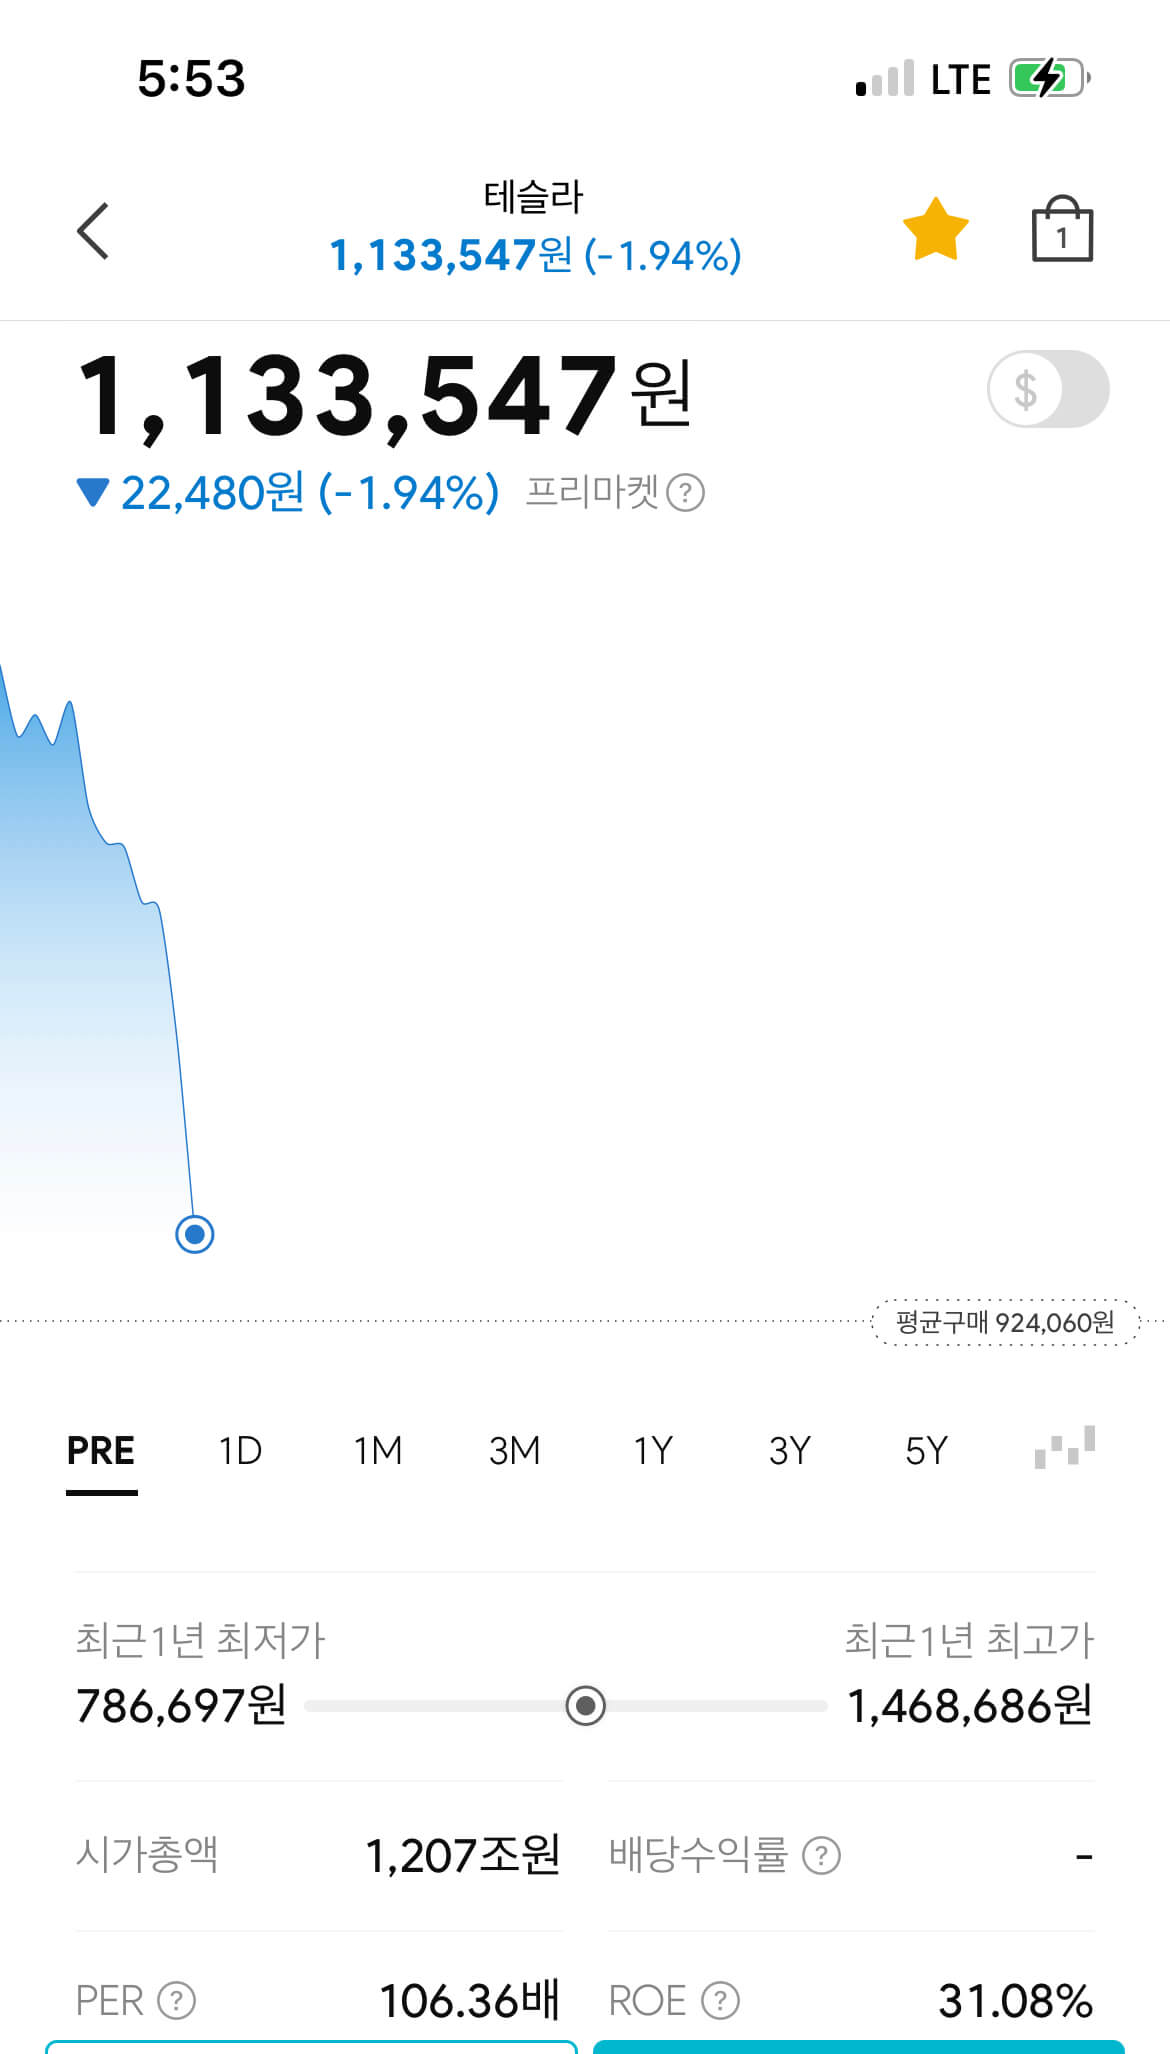Image resolution: width=1170 pixels, height=2054 pixels.
Task: Show the 1Y chart period
Action: (x=652, y=1450)
